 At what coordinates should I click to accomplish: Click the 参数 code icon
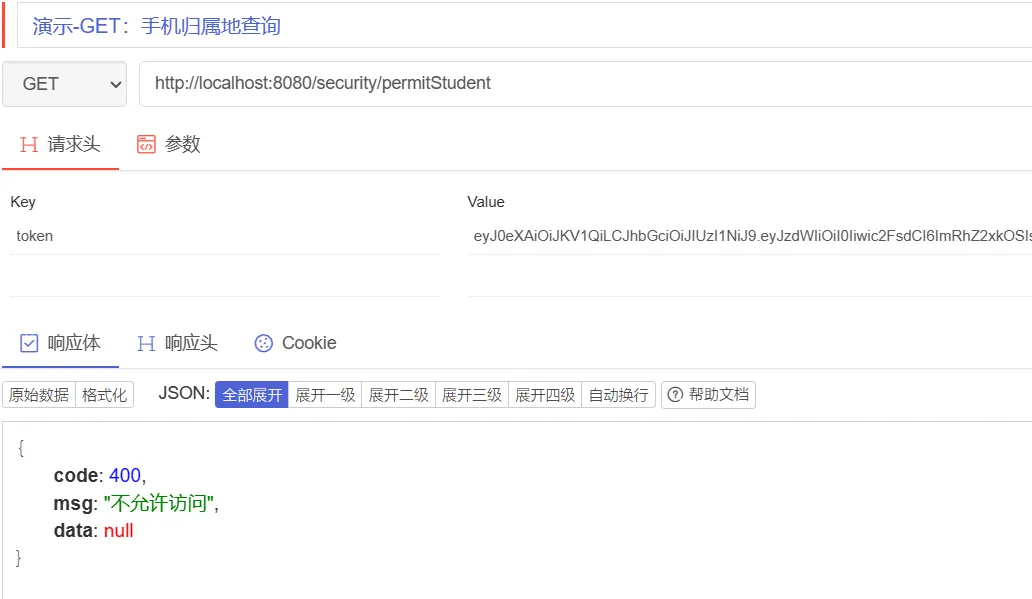tap(146, 145)
